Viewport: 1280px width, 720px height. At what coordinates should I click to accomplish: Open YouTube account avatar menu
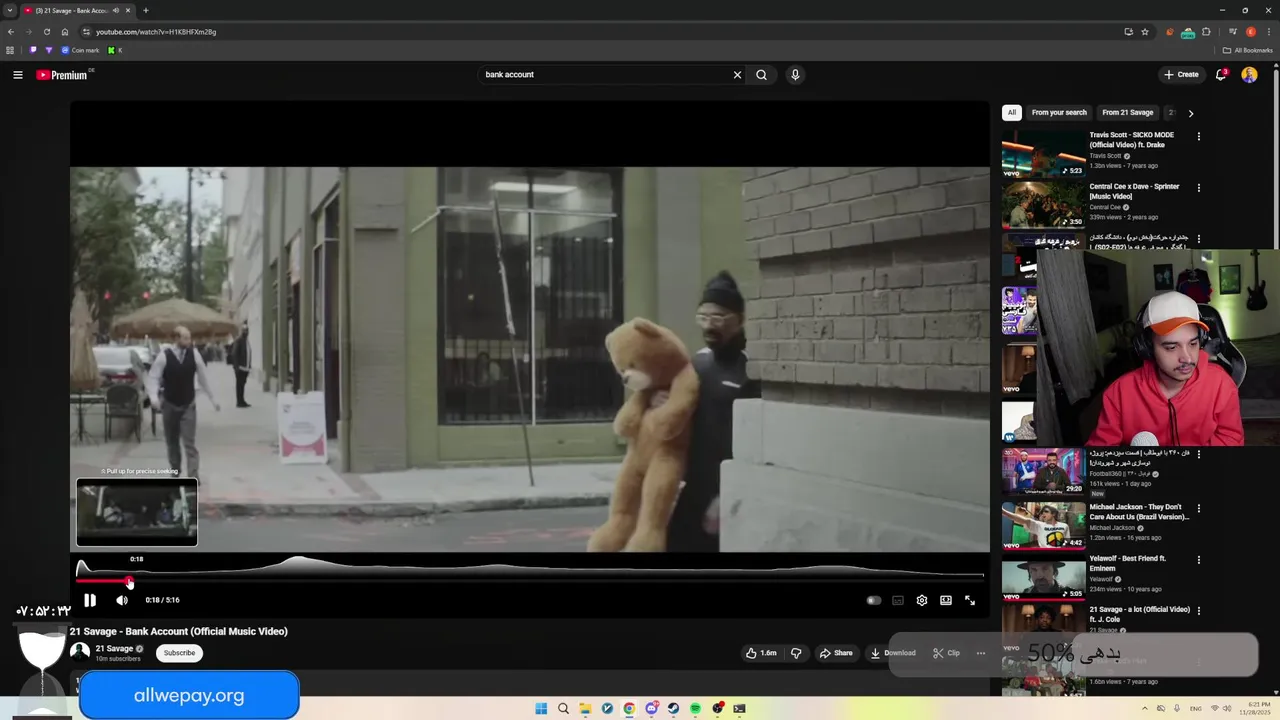tap(1249, 75)
